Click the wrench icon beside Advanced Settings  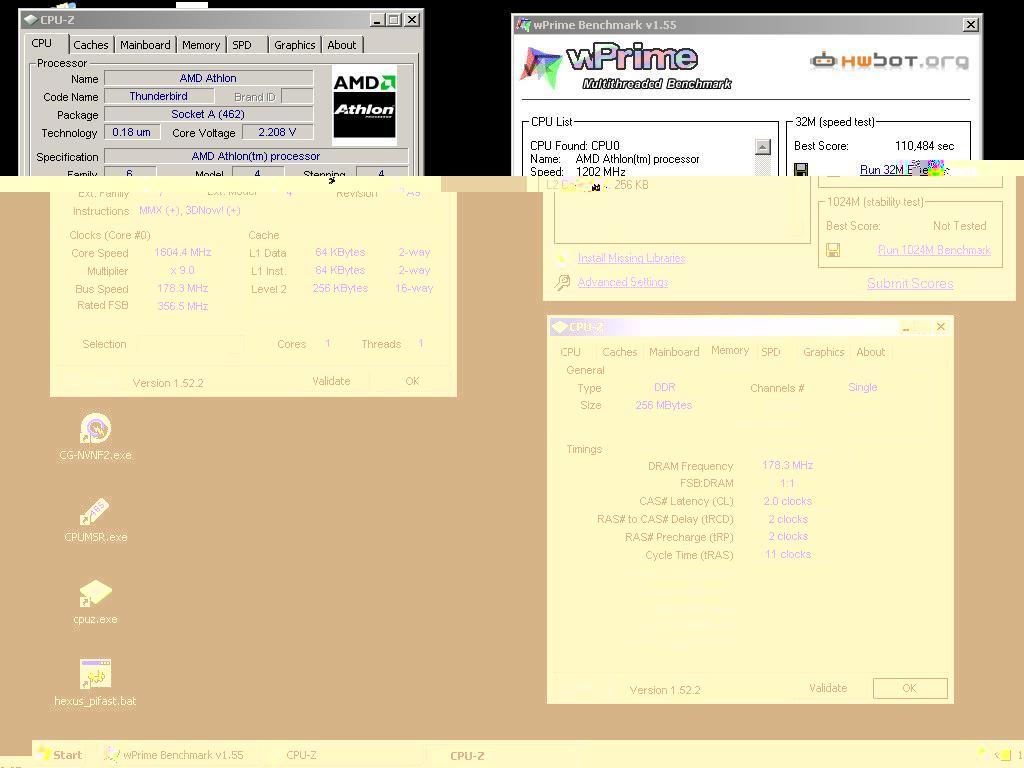pos(562,282)
